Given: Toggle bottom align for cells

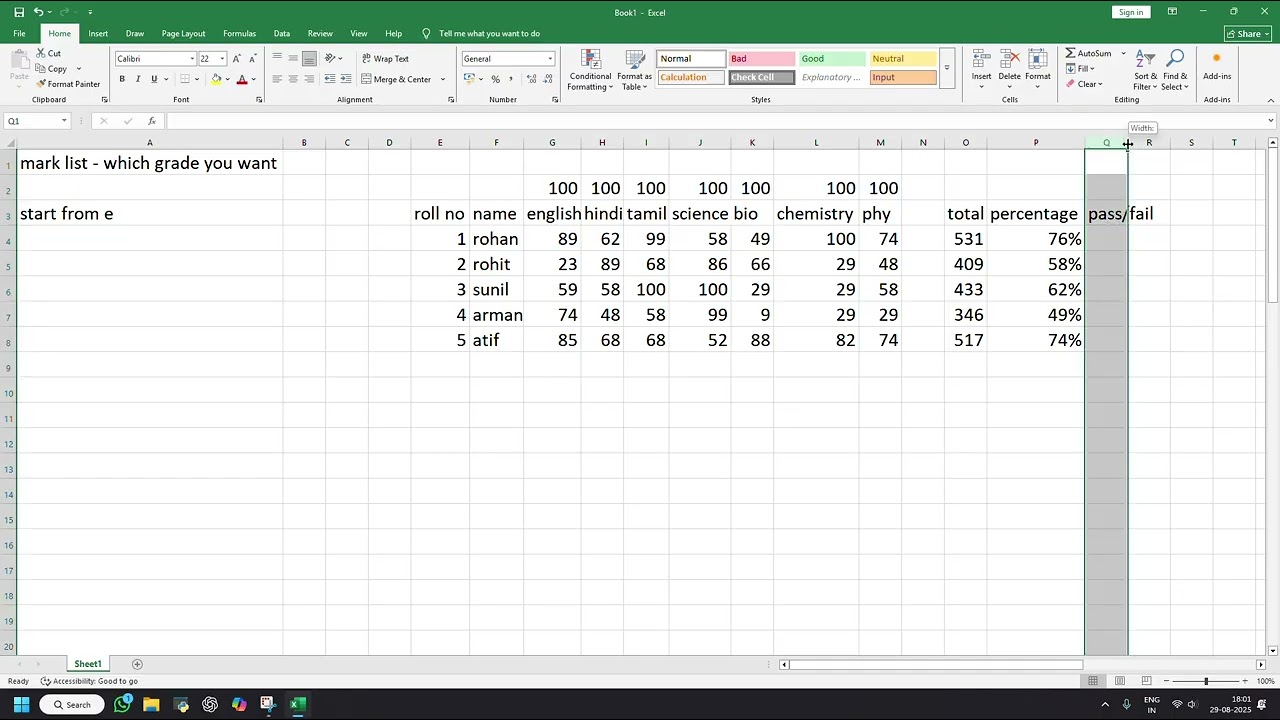Looking at the screenshot, I should (309, 59).
